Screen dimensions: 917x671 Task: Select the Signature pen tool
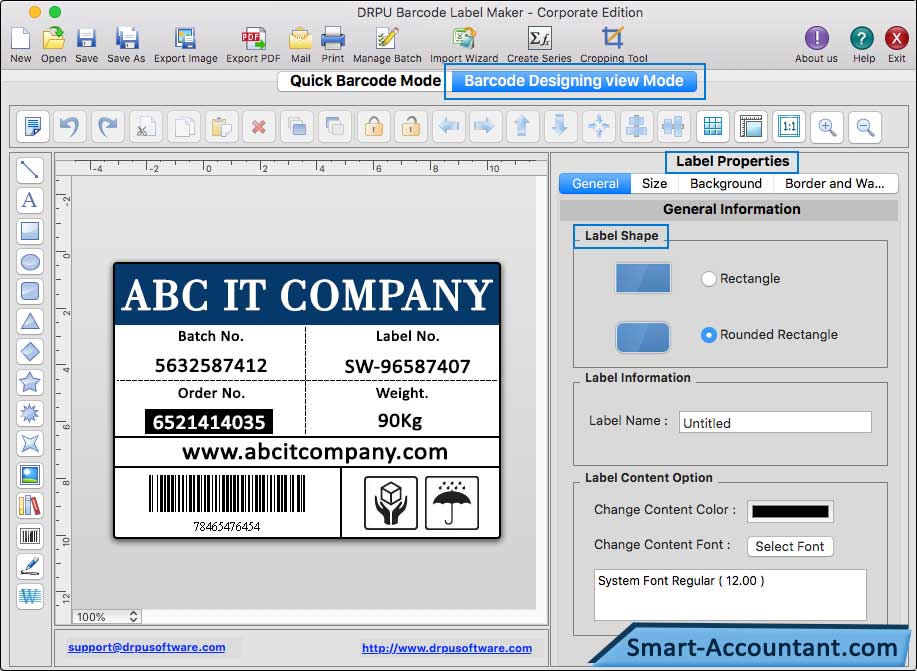point(30,566)
